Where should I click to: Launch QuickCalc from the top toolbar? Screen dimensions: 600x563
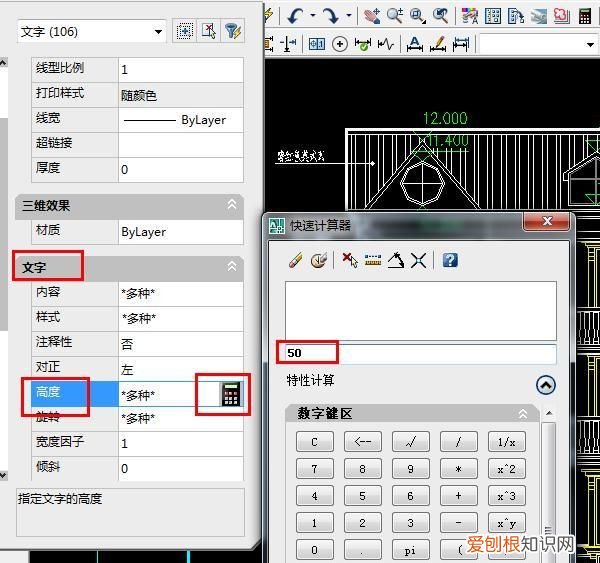point(585,16)
